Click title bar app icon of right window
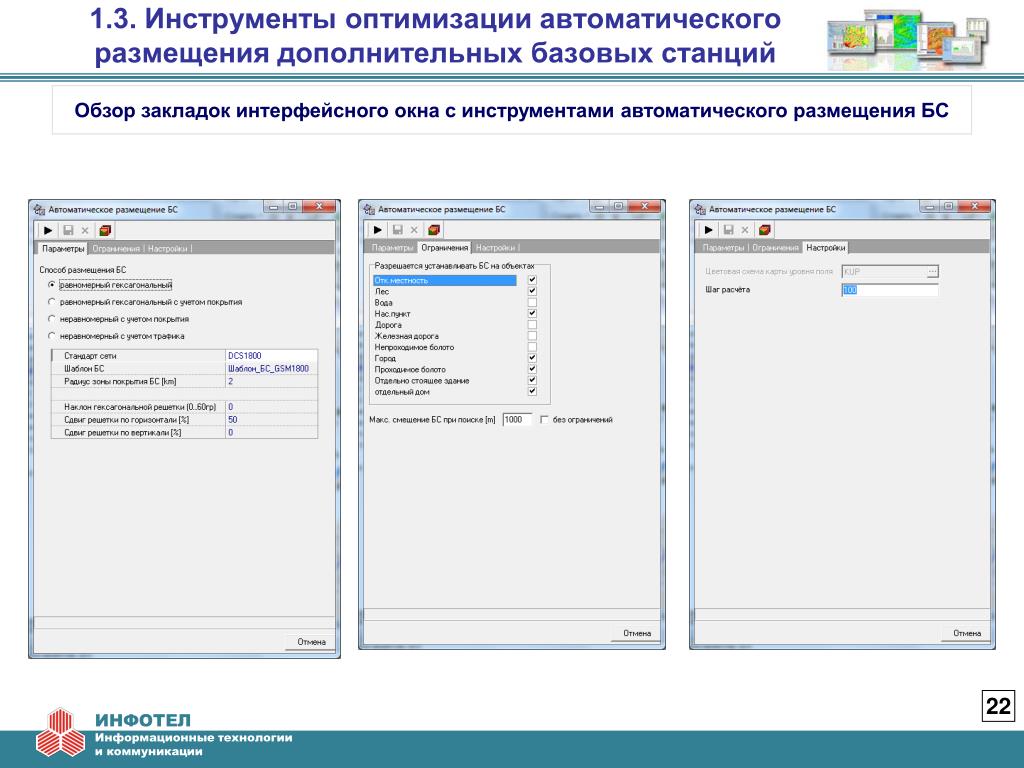Screen dimensions: 1024x768 [700, 210]
